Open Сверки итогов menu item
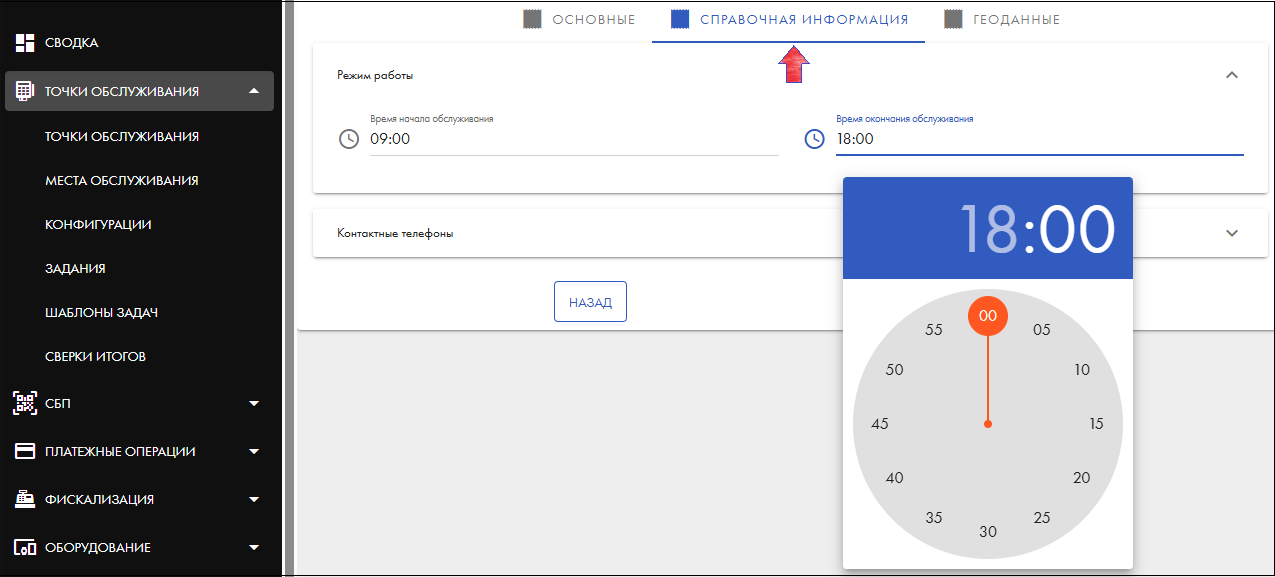1275x577 pixels. point(96,357)
